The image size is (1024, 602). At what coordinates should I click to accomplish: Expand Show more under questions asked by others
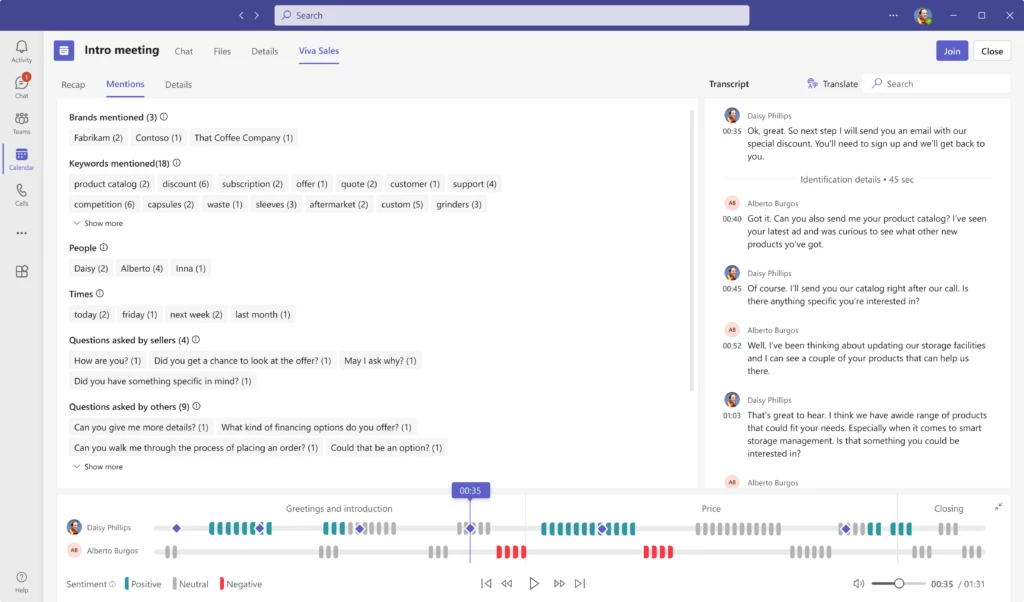click(x=98, y=466)
